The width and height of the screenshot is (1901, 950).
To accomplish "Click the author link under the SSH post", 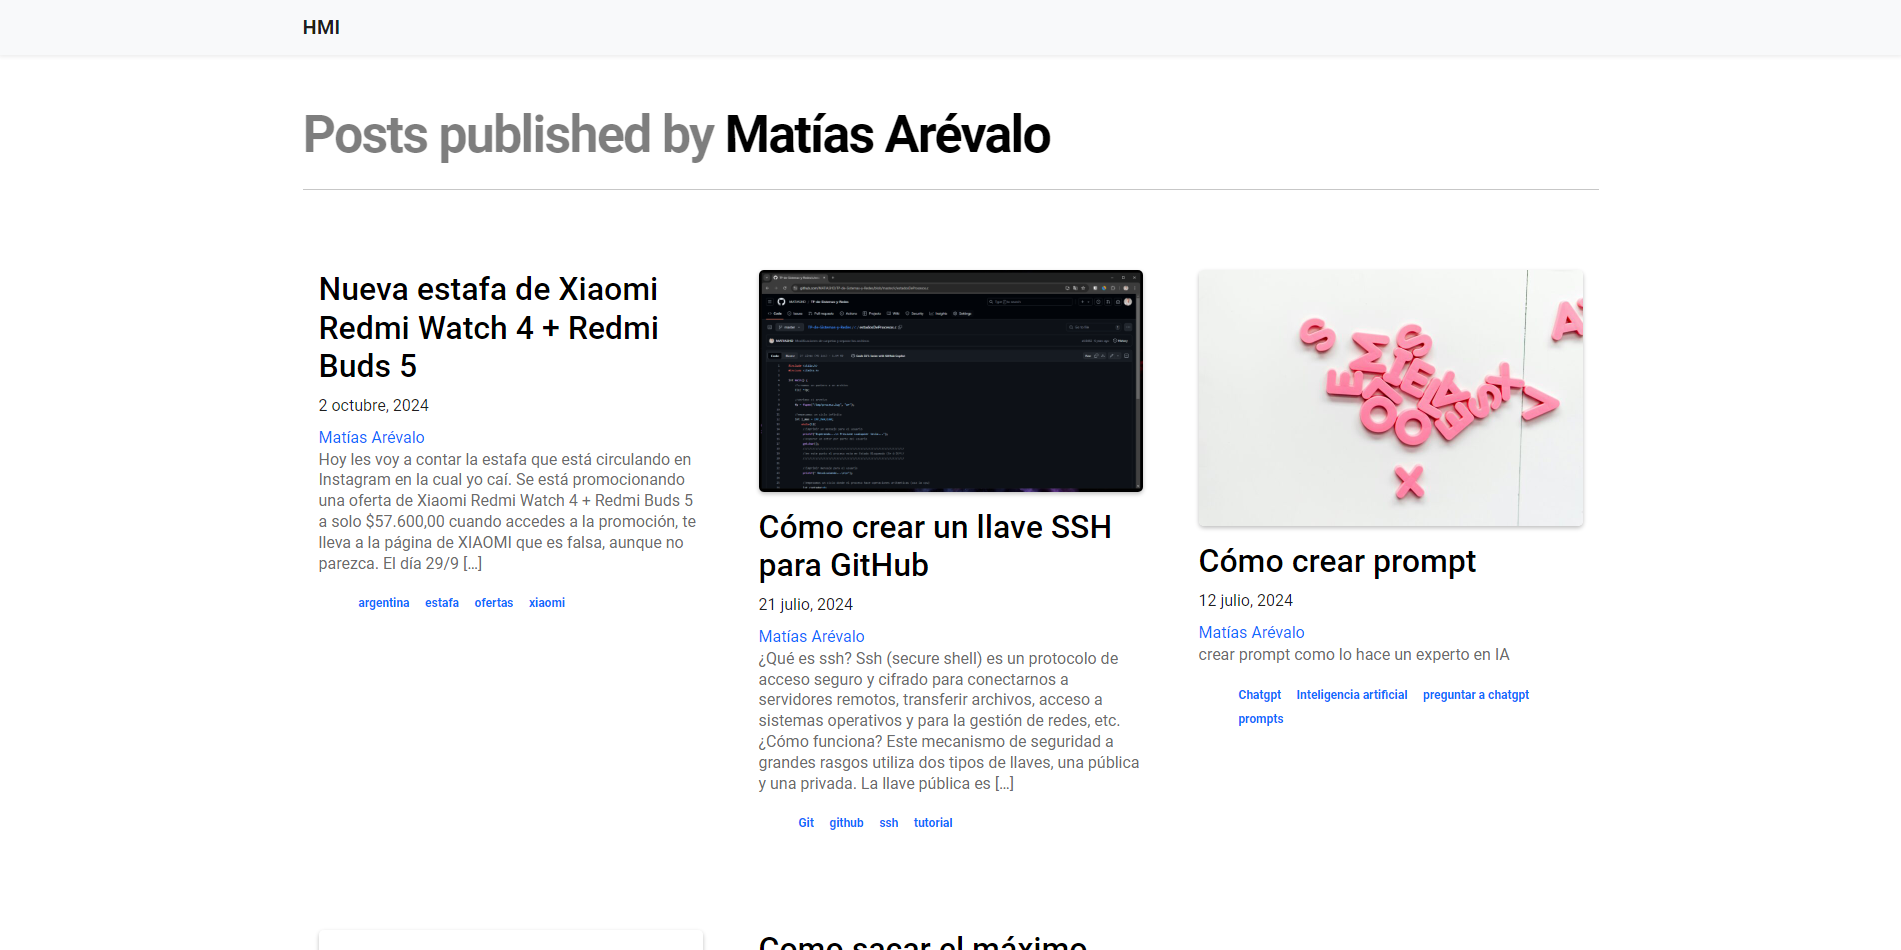I will click(811, 636).
